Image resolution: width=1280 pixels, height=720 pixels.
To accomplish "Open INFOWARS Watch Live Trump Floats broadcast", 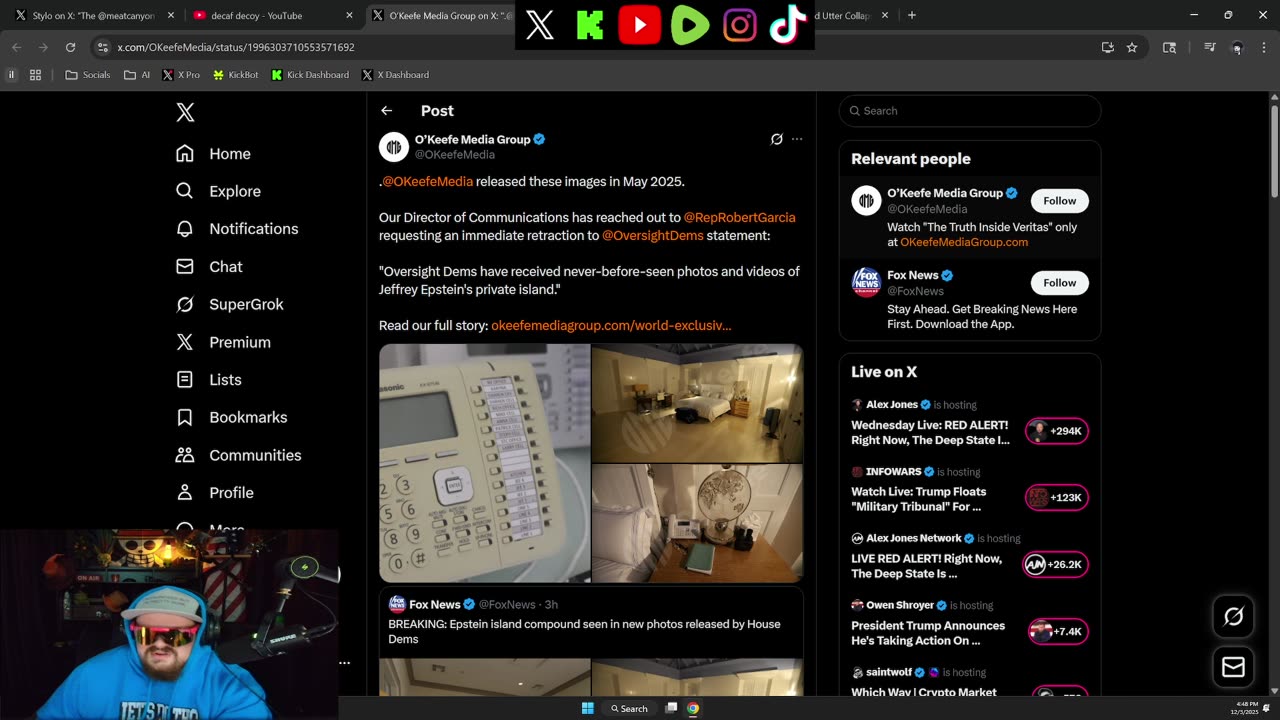I will 918,499.
